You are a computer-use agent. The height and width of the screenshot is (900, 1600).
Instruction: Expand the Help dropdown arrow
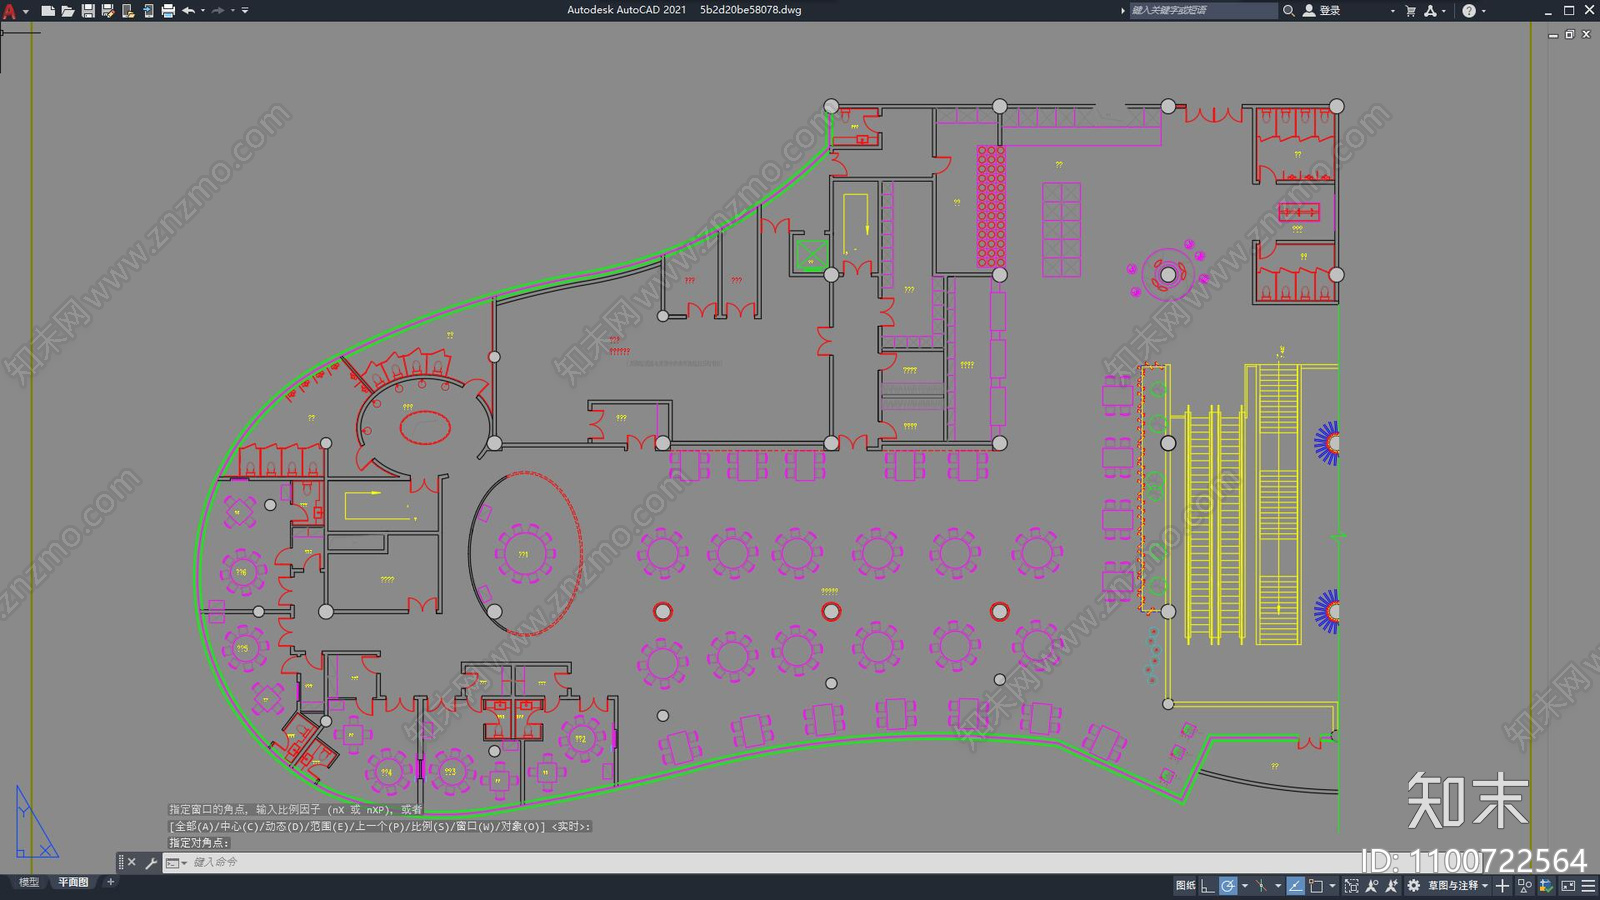(1483, 11)
